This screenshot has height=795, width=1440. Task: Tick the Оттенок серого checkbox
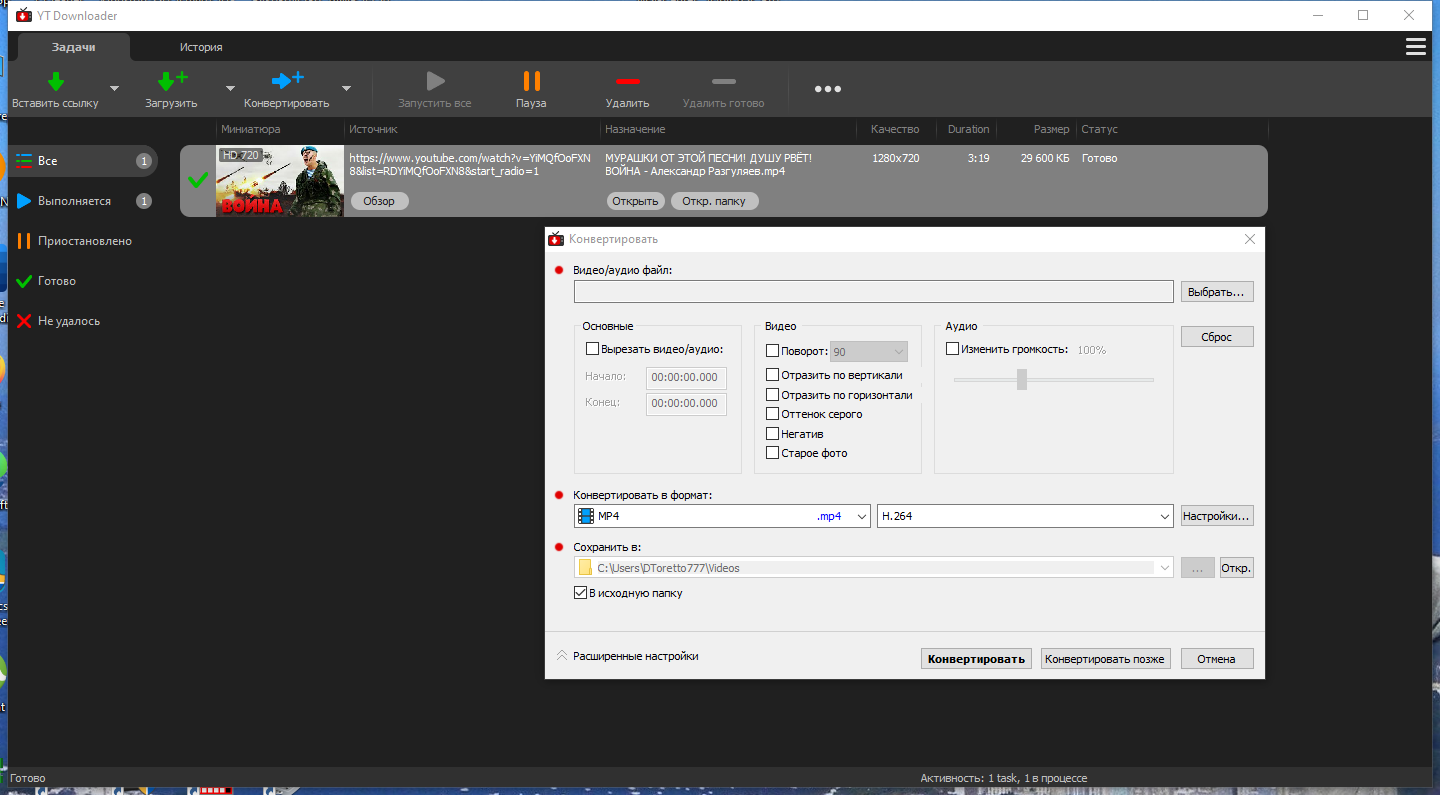(x=772, y=414)
